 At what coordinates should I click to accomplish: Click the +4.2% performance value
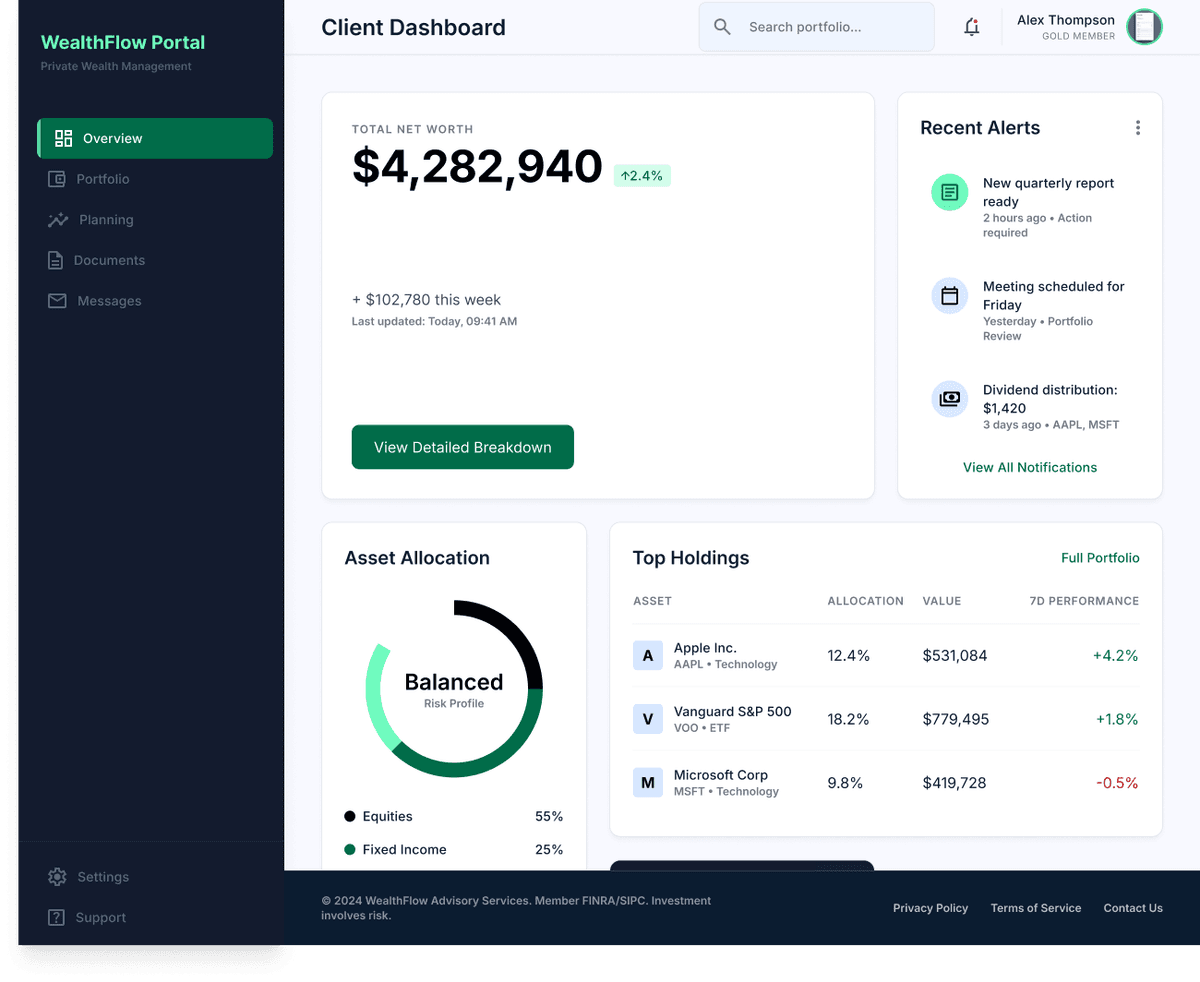click(1115, 656)
